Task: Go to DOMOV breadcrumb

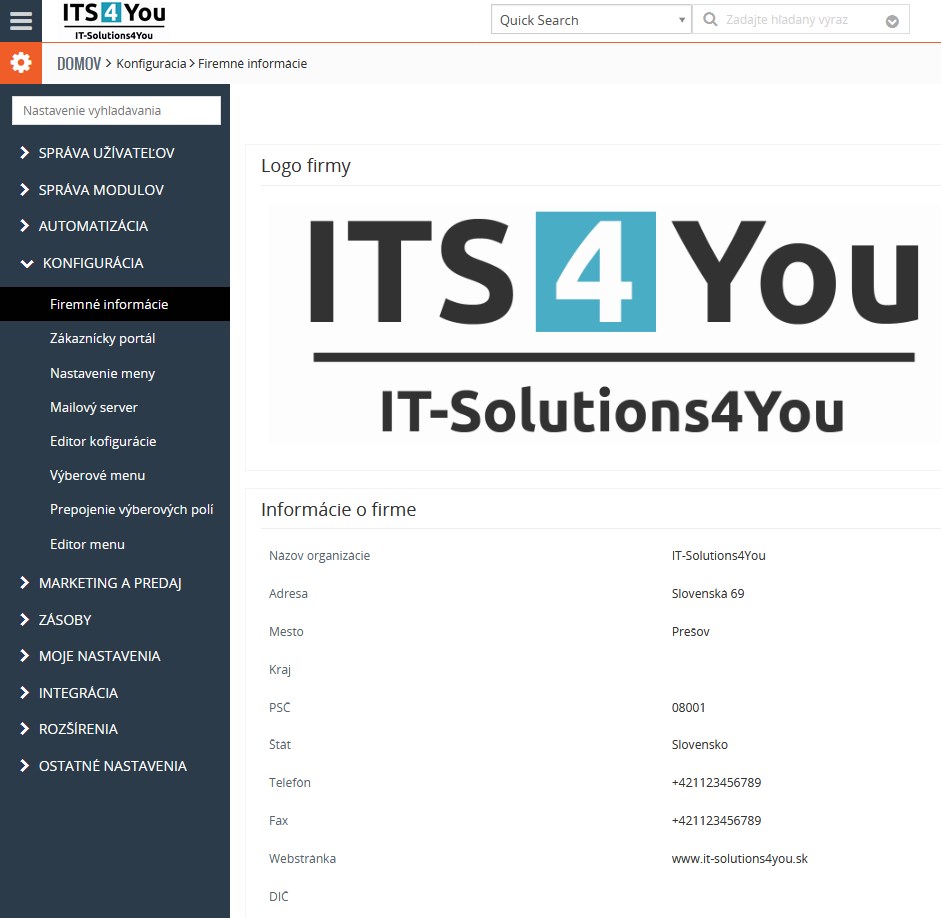Action: click(x=79, y=64)
